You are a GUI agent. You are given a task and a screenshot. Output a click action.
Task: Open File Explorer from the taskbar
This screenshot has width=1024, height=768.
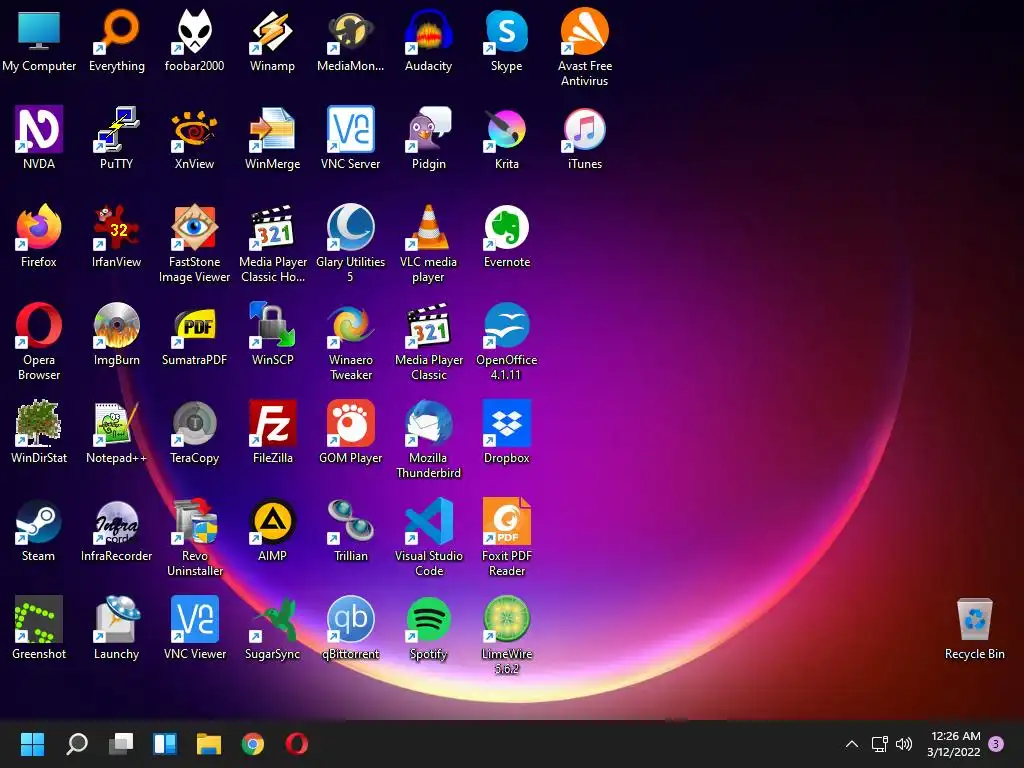[x=209, y=743]
